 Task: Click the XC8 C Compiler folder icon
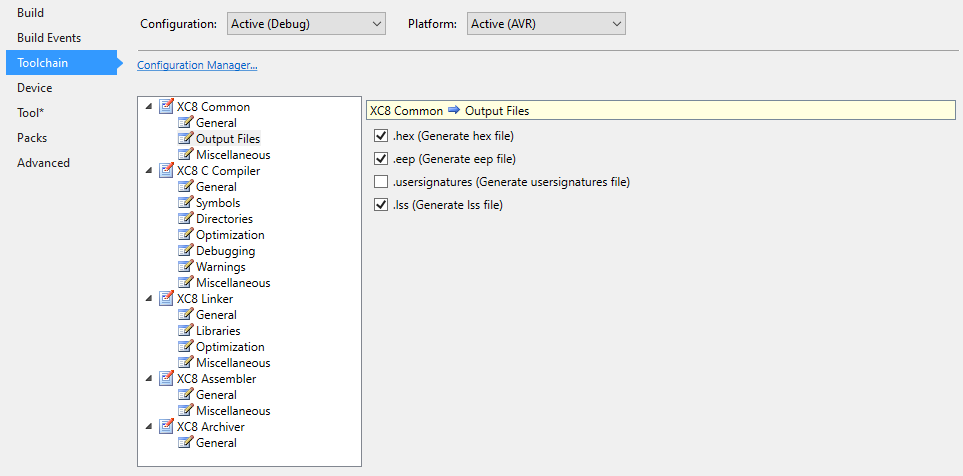166,171
